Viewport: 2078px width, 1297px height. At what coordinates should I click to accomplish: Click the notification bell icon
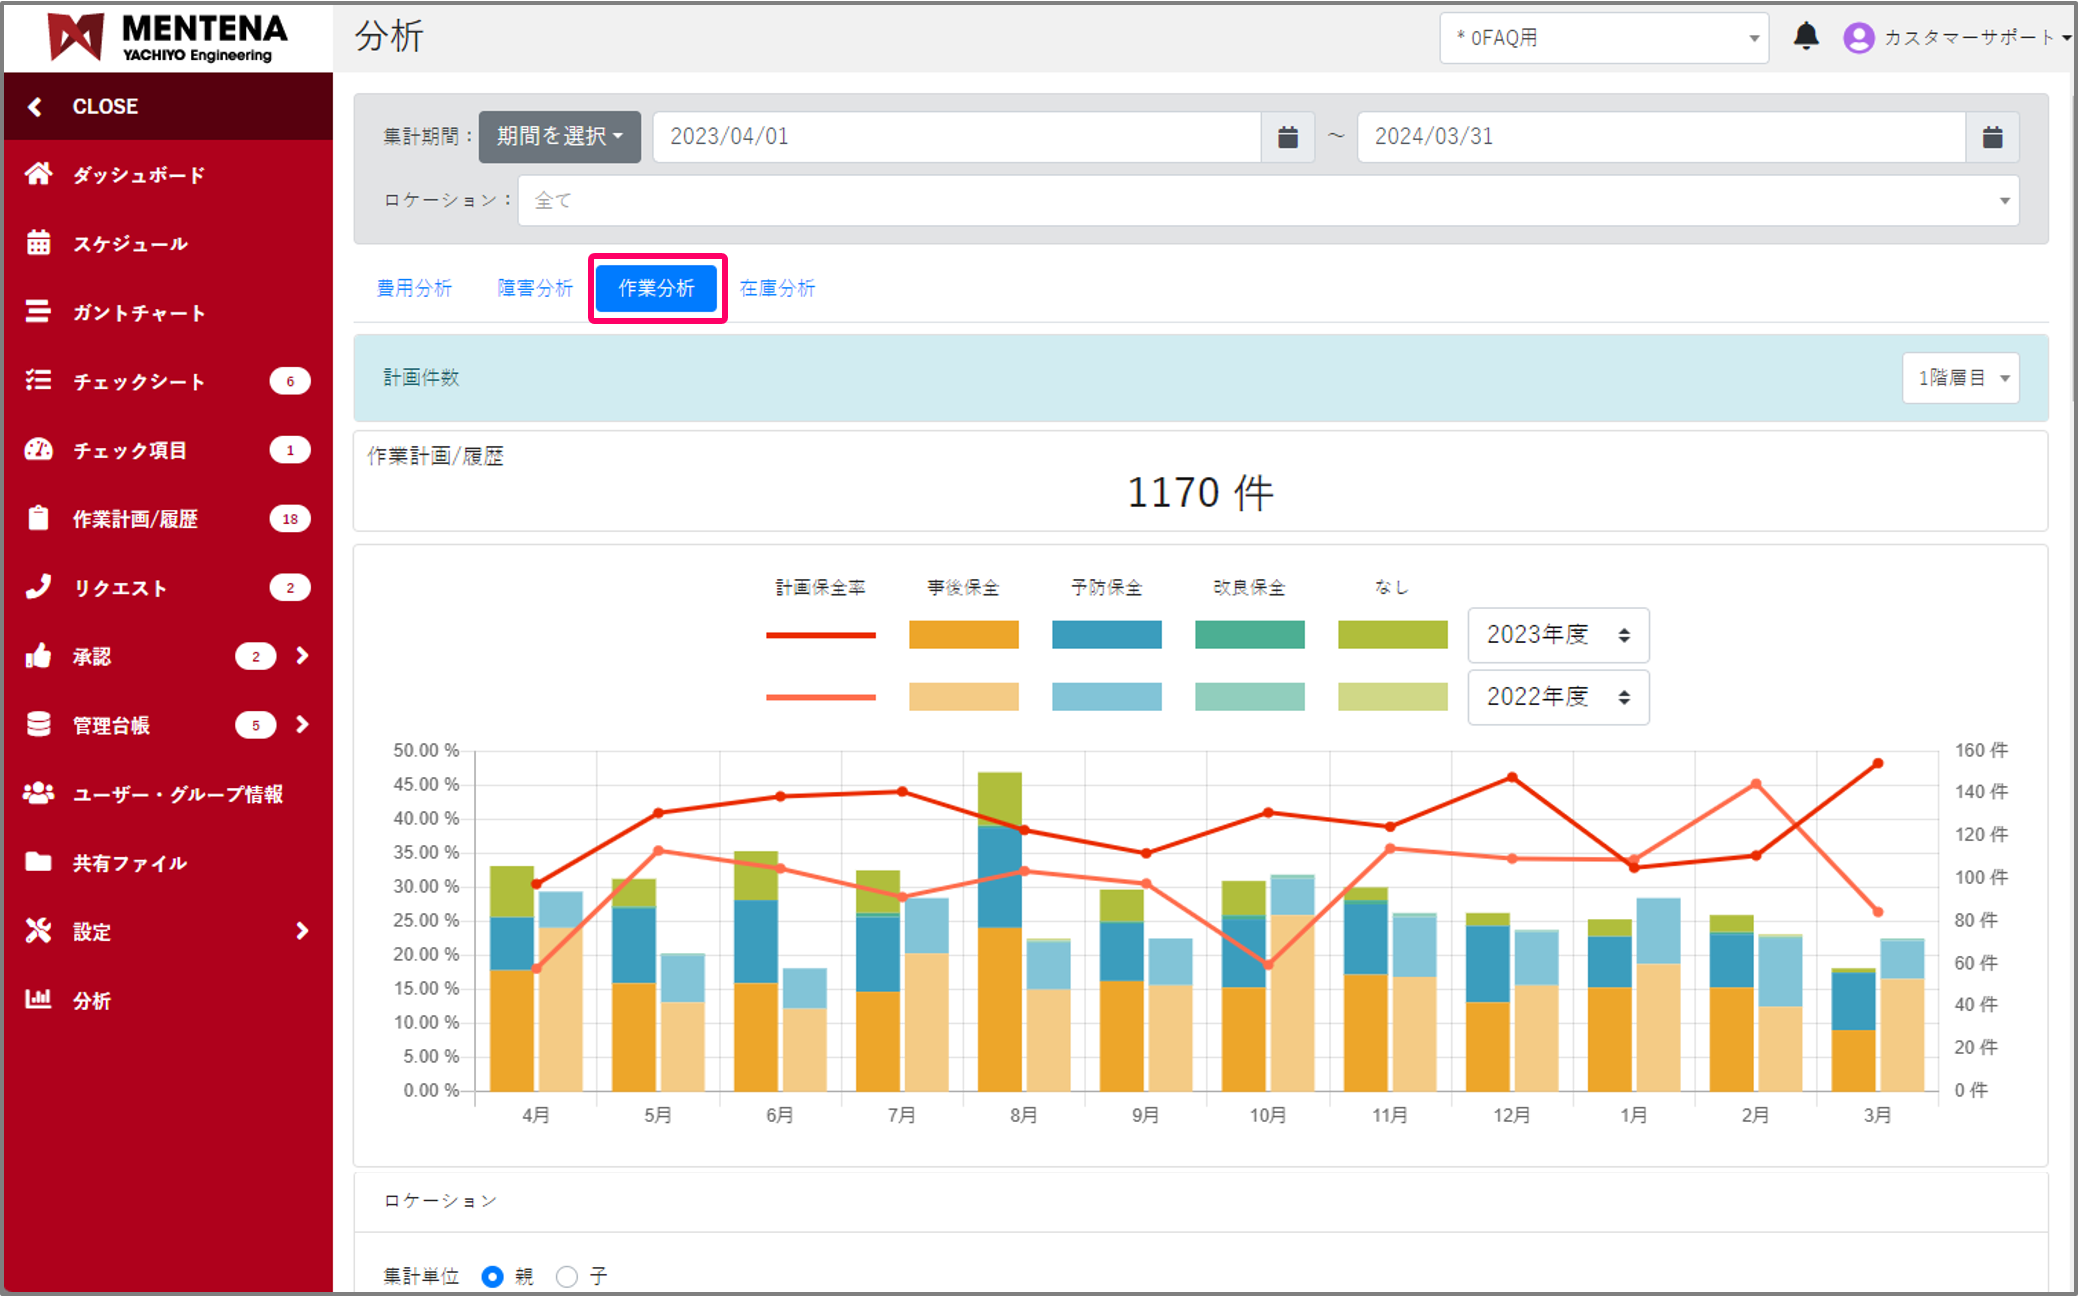pos(1805,37)
